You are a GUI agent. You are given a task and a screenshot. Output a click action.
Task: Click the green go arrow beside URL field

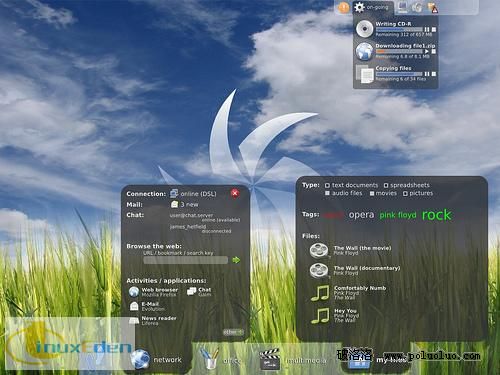236,260
